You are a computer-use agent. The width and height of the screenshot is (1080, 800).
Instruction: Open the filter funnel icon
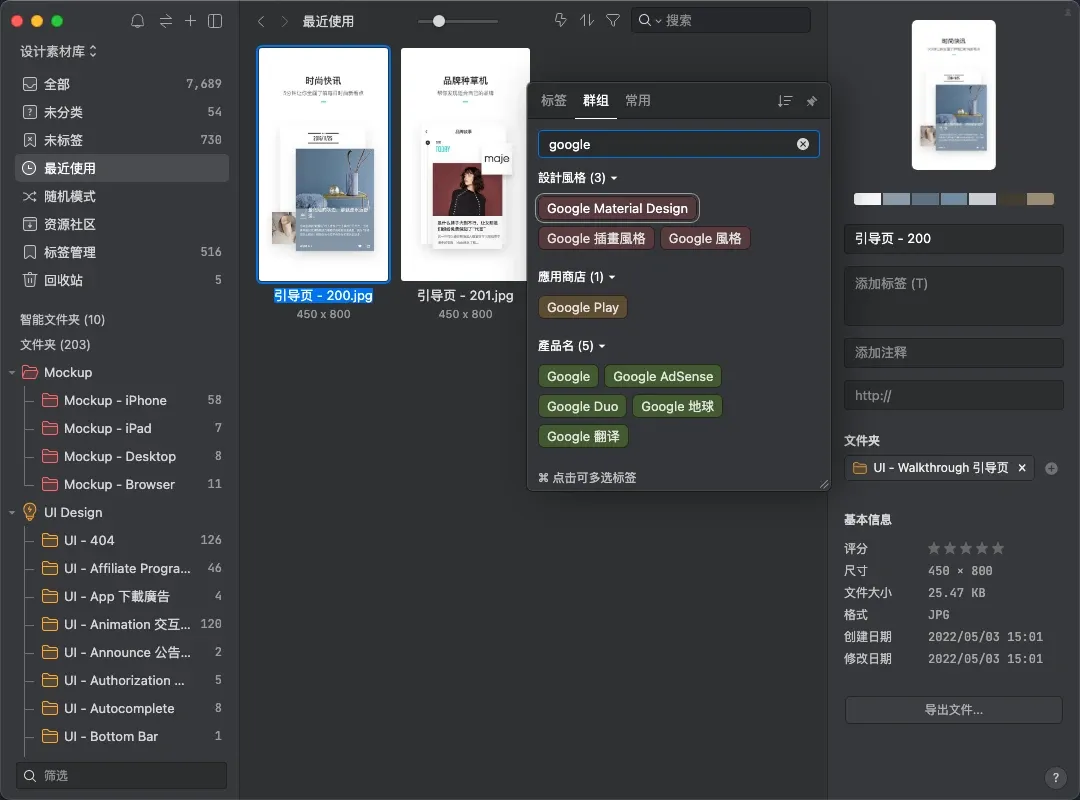click(612, 20)
